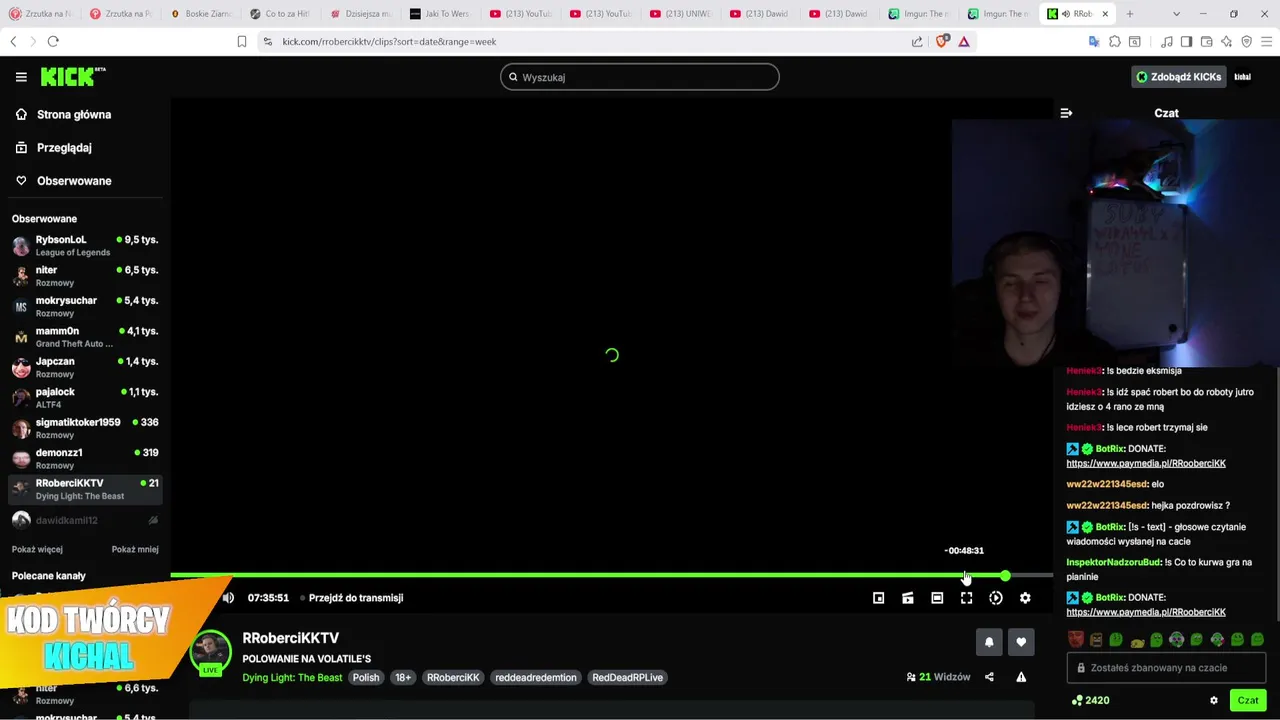Viewport: 1280px width, 720px height.
Task: Click the red face emote in chat
Action: (x=1075, y=639)
